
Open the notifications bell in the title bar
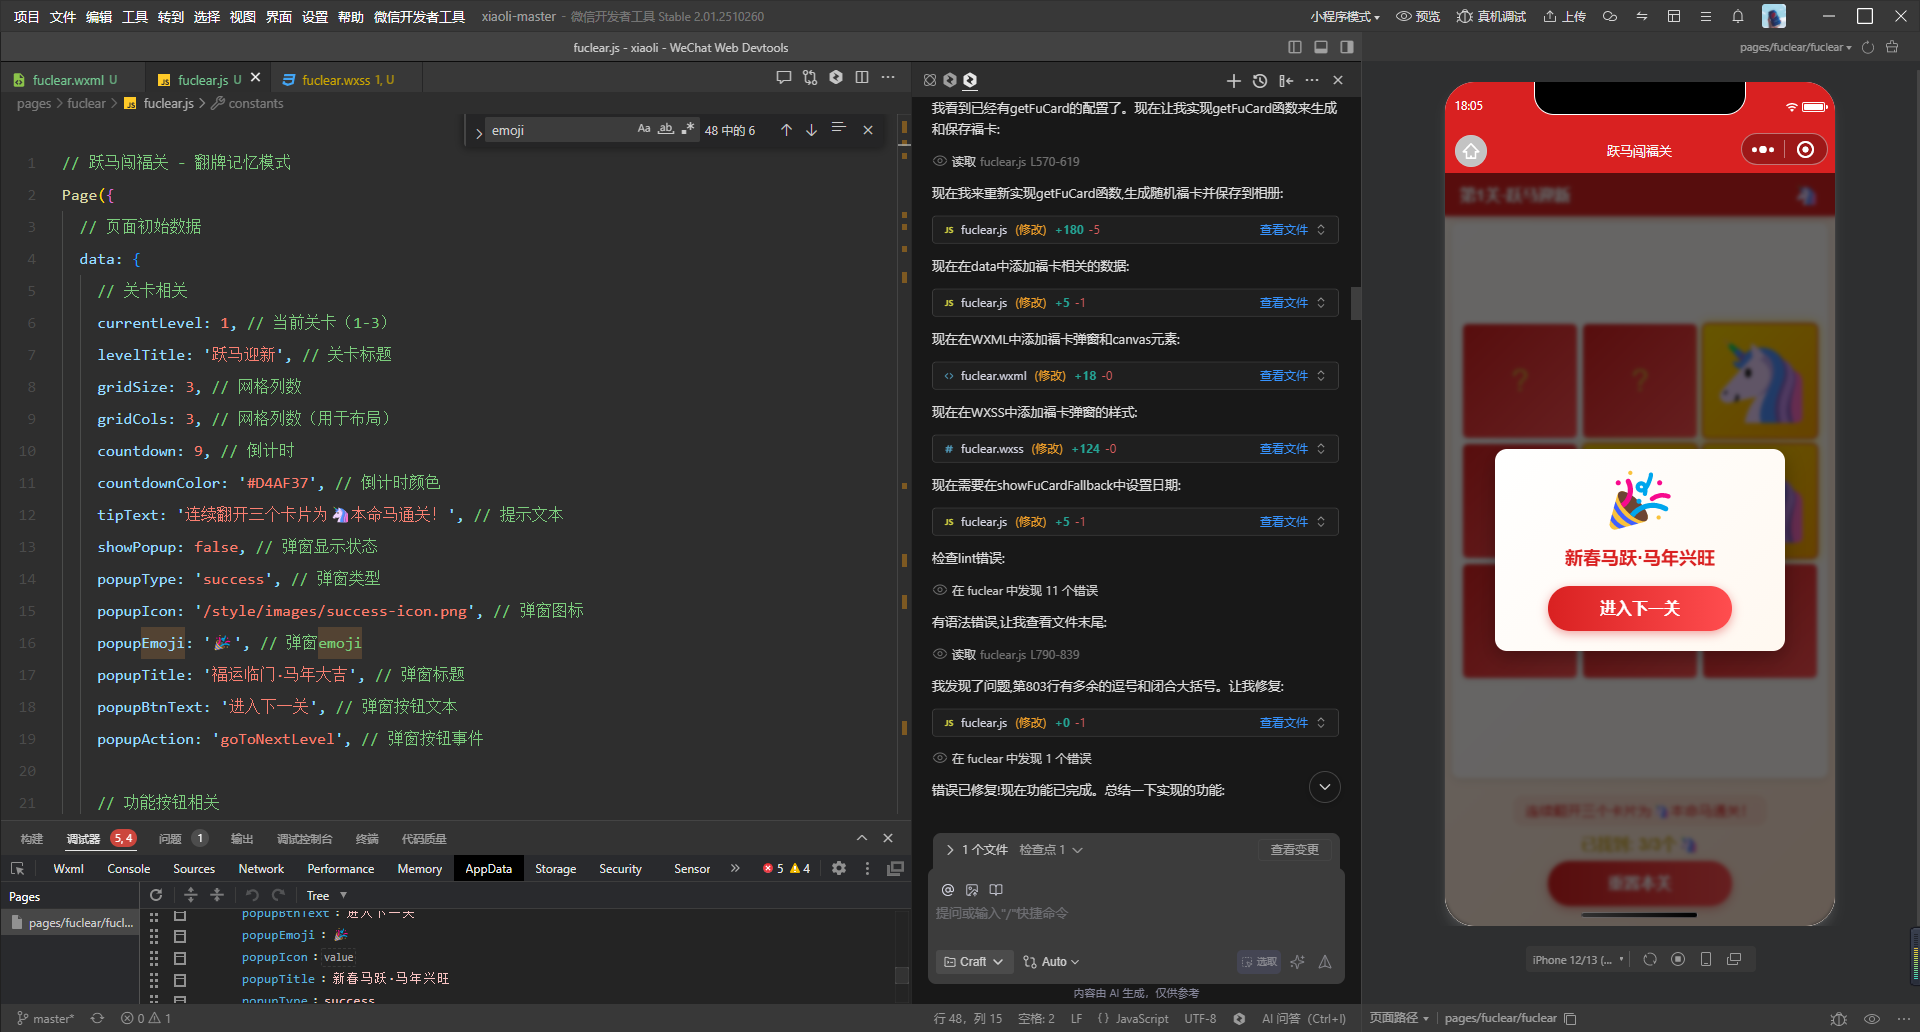coord(1738,16)
